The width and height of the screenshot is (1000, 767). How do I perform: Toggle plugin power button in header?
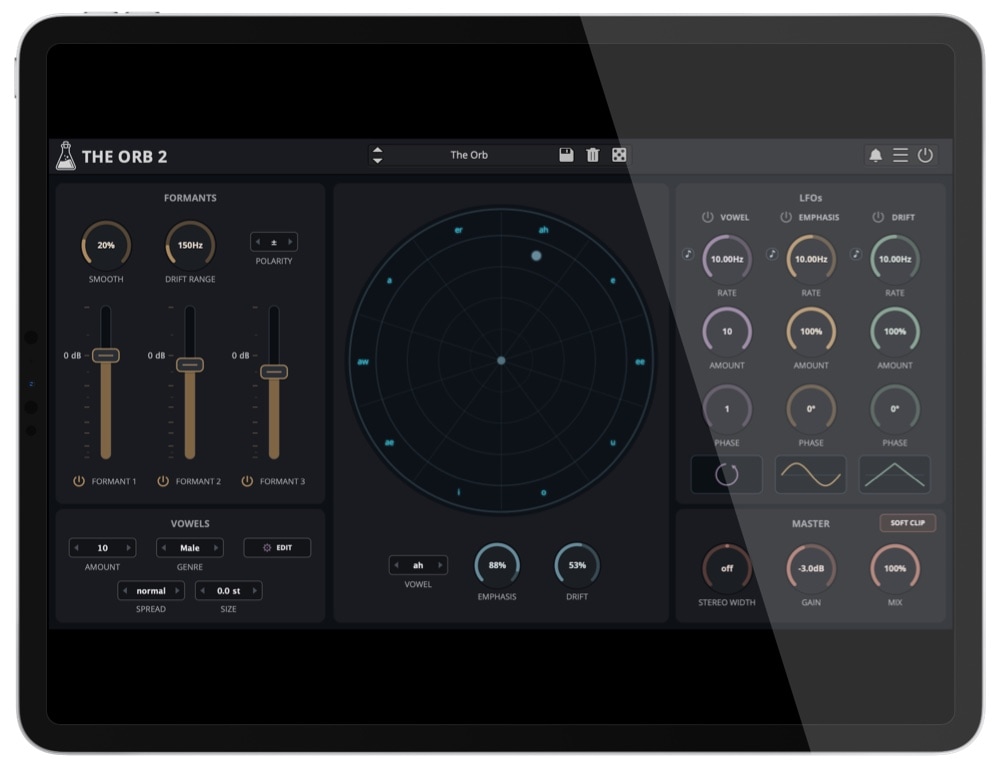[925, 155]
